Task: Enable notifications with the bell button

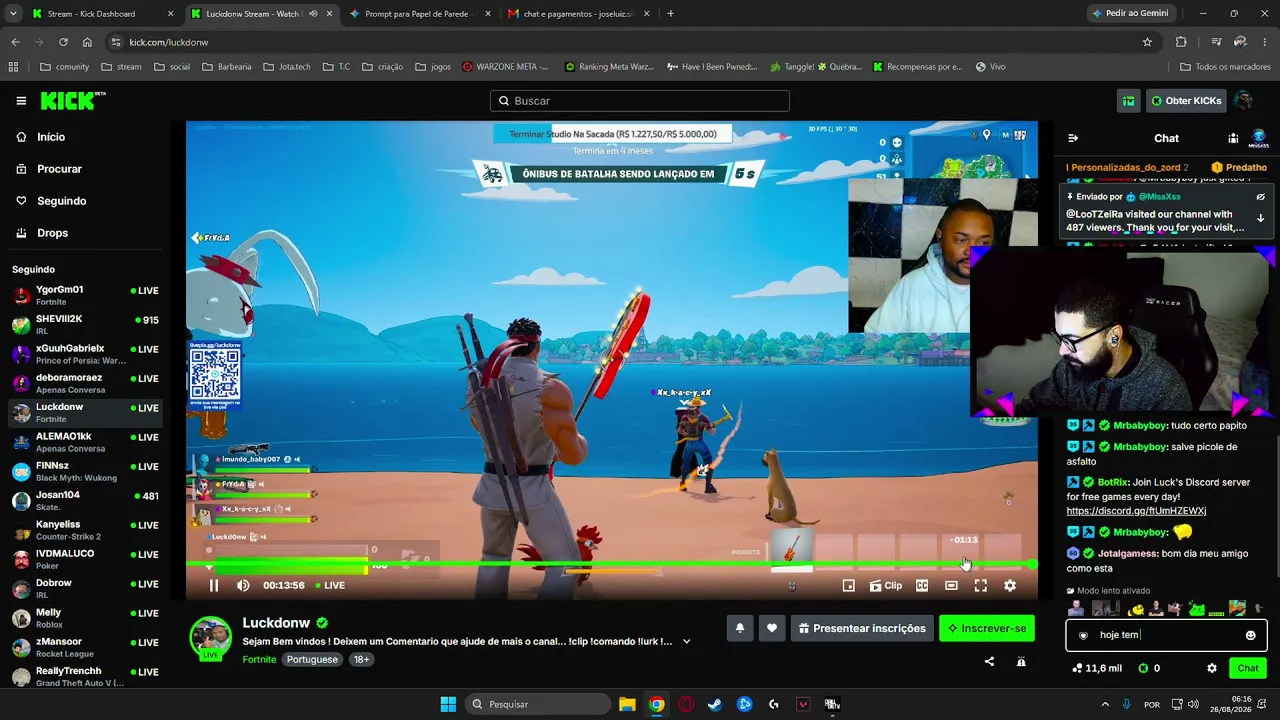Action: pyautogui.click(x=740, y=628)
